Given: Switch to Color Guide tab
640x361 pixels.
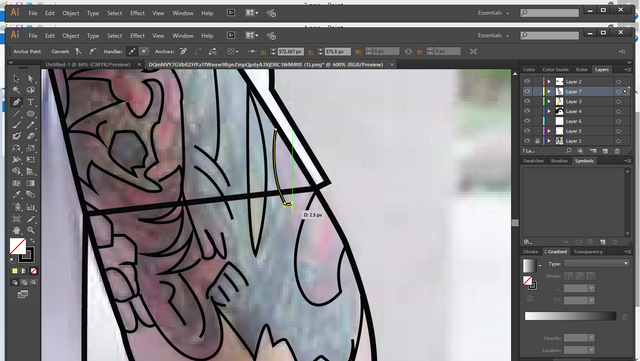Looking at the screenshot, I should 555,69.
